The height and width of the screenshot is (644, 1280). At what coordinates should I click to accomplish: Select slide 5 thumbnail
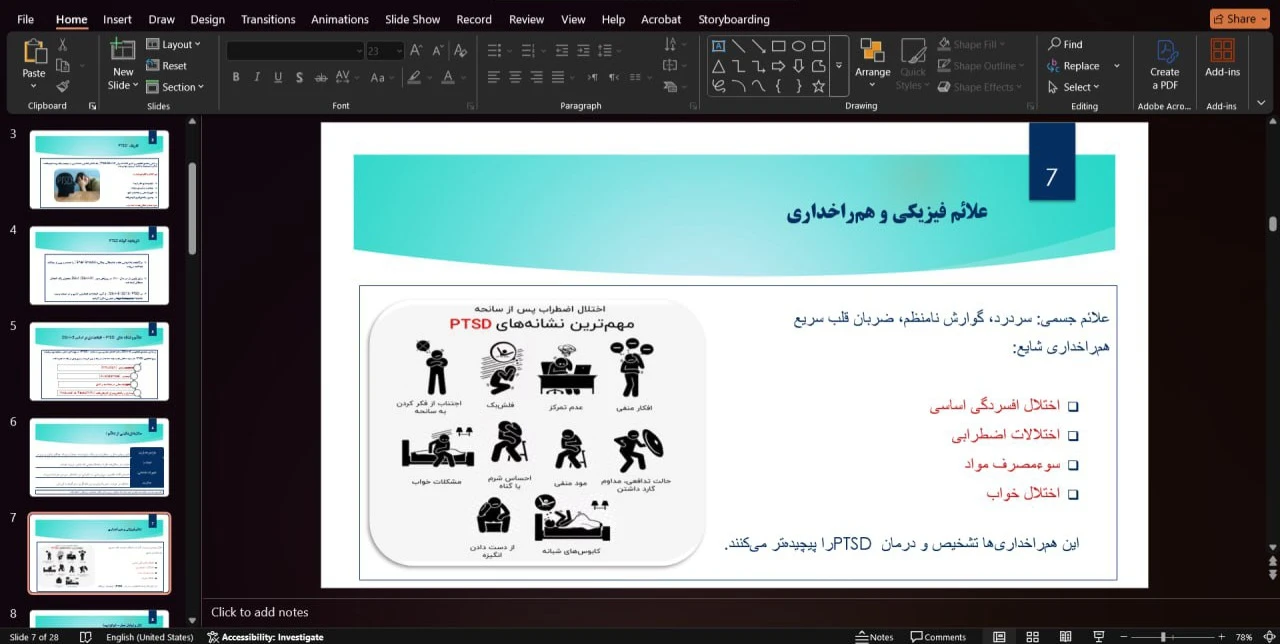click(x=99, y=361)
